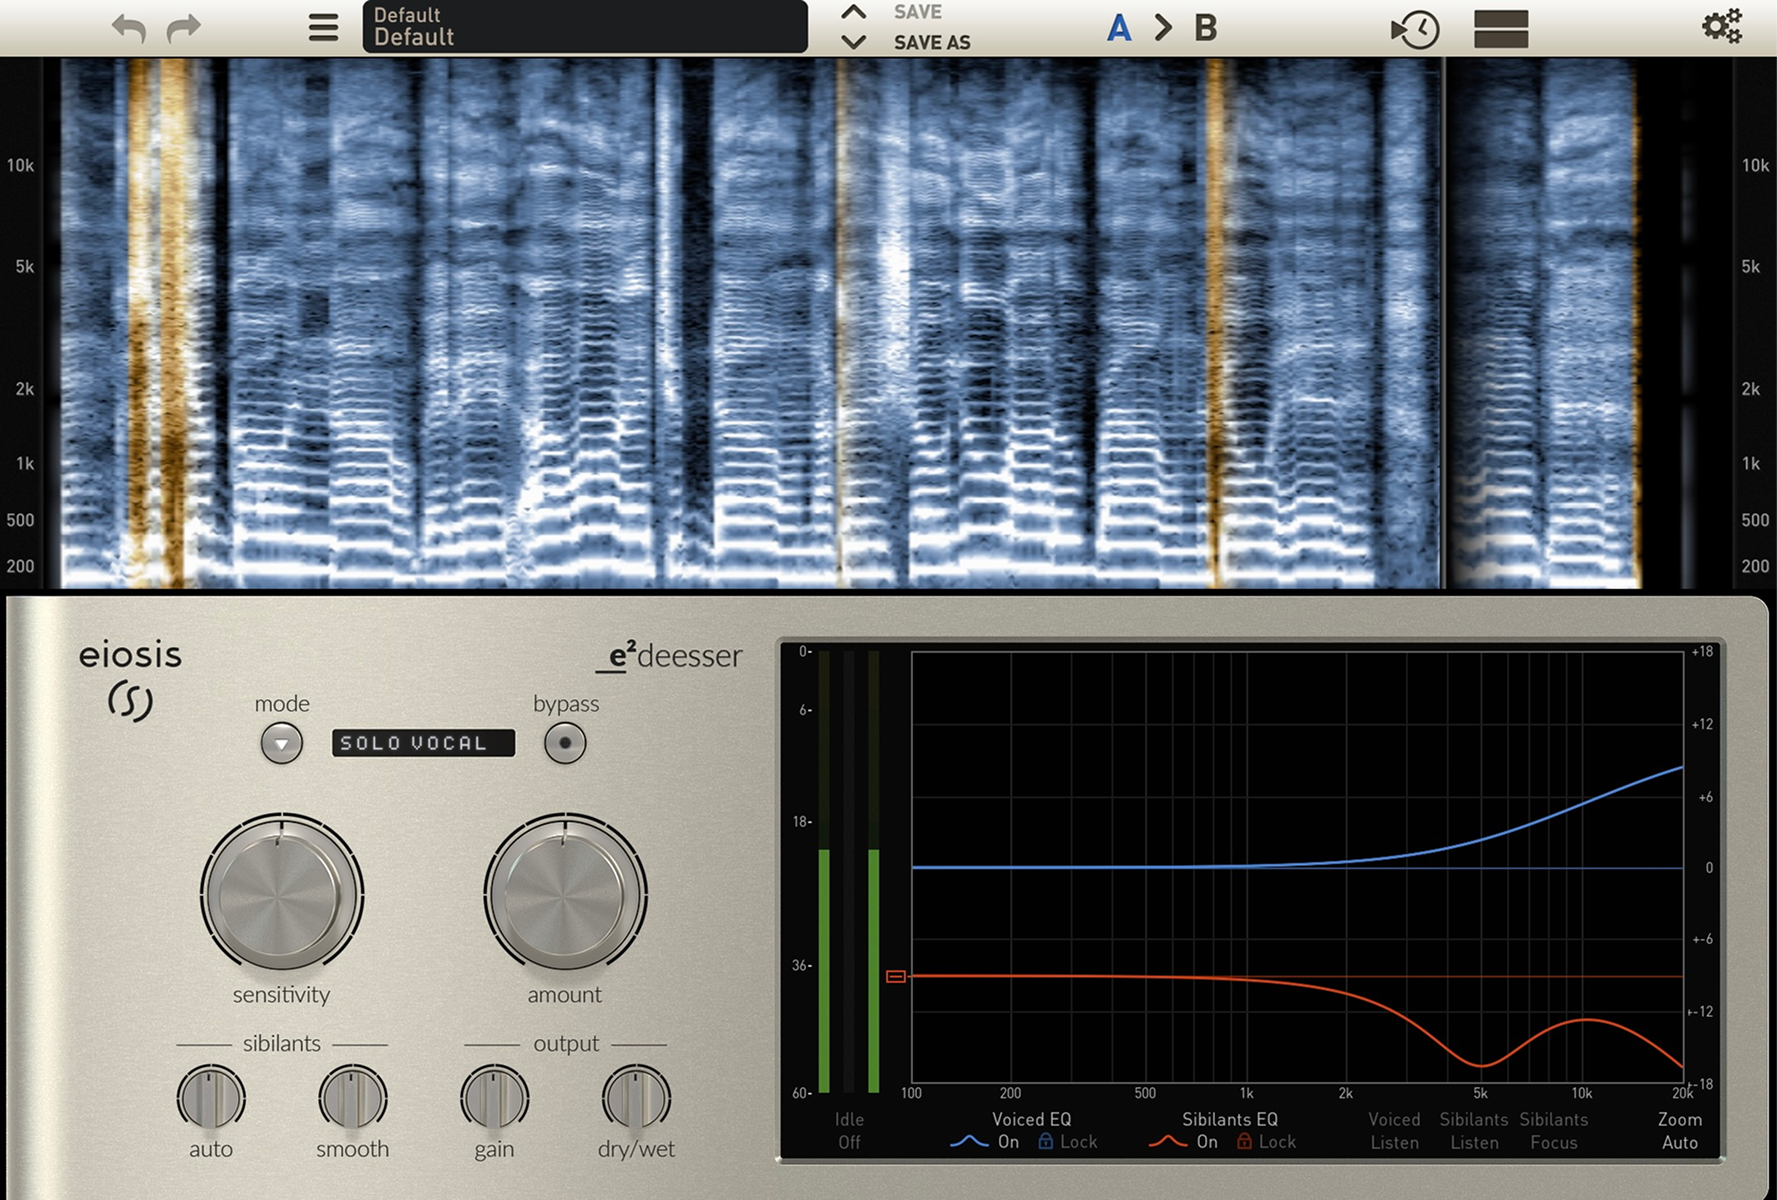Open the hamburger preset menu

(x=322, y=27)
